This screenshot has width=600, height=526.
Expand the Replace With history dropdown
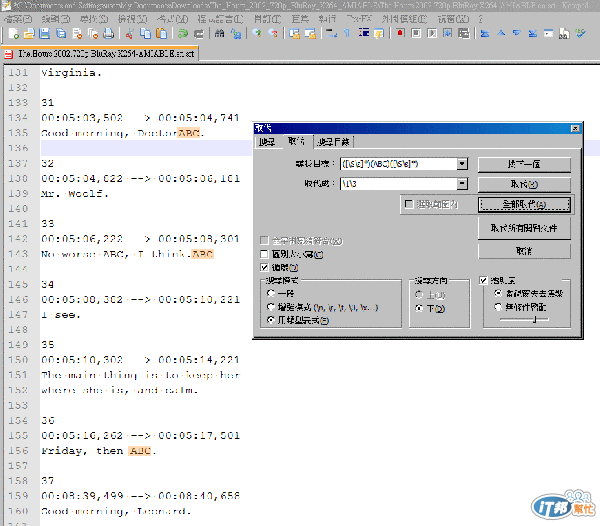pyautogui.click(x=462, y=184)
